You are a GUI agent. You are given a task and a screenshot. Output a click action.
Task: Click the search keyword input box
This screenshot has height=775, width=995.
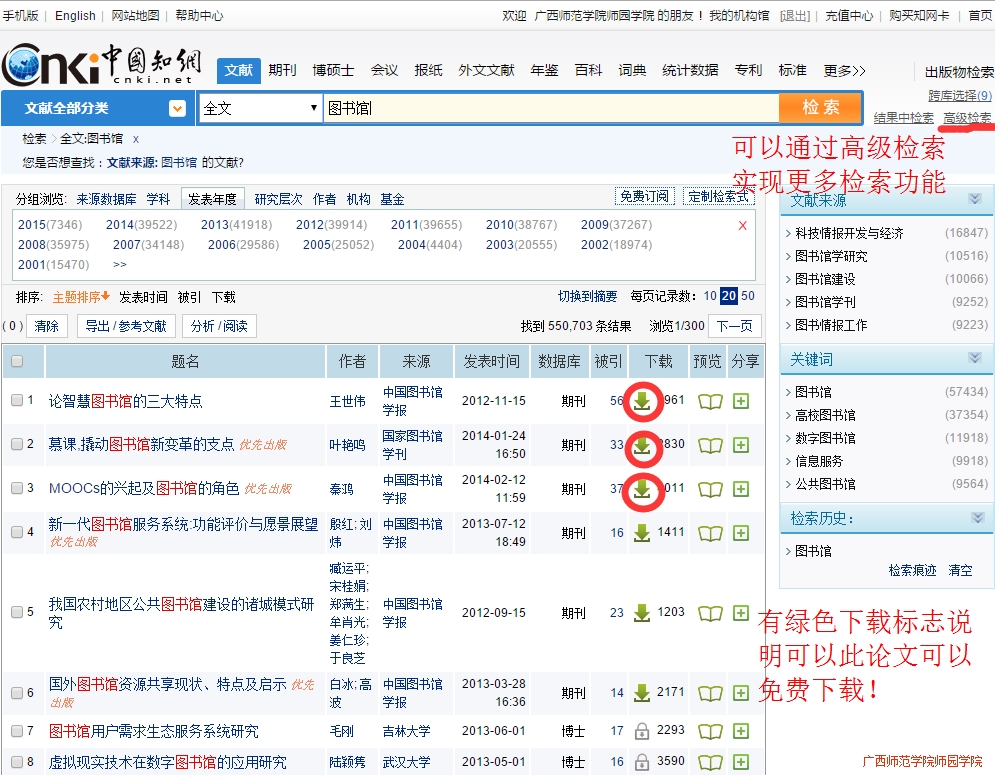pos(550,108)
